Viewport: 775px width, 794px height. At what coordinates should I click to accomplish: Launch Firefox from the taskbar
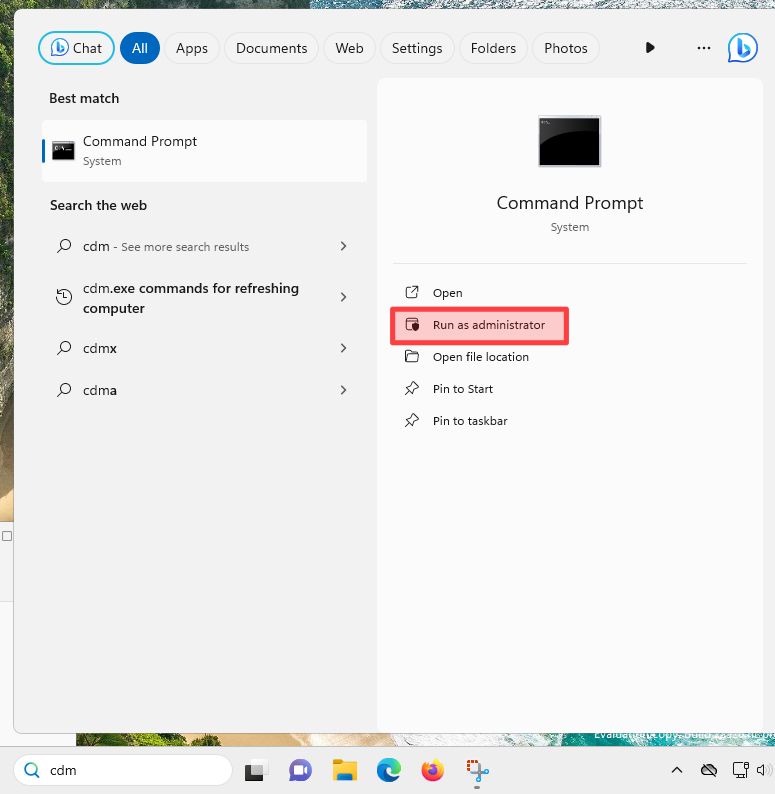(x=433, y=771)
